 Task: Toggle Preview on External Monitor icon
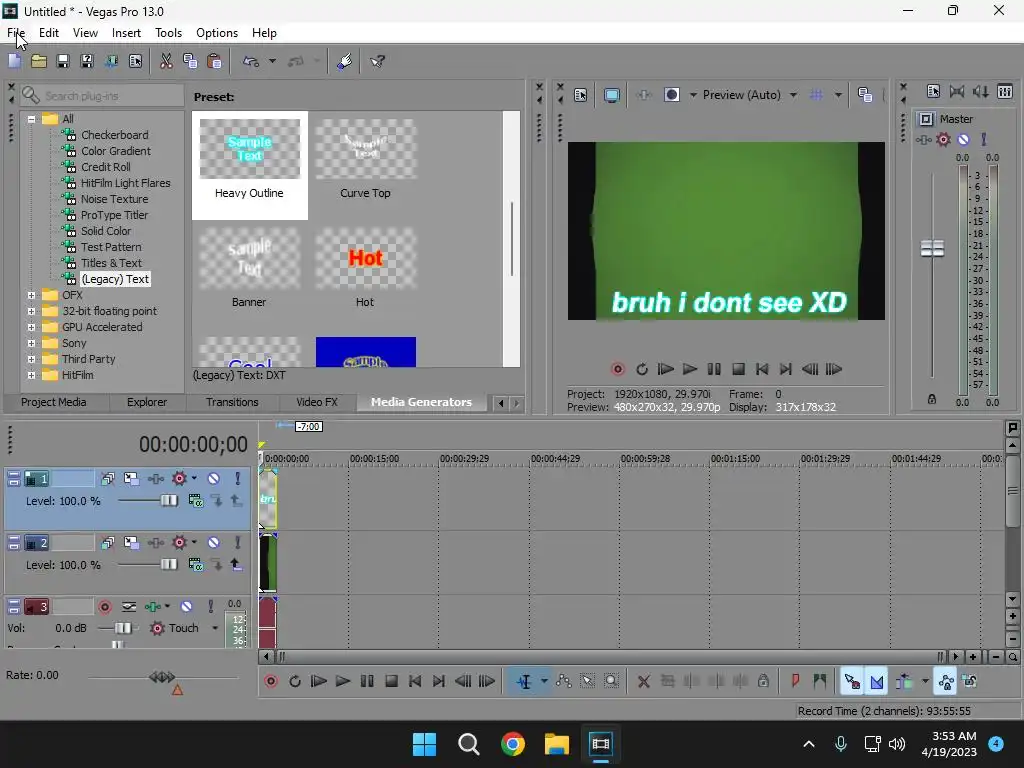tap(611, 95)
